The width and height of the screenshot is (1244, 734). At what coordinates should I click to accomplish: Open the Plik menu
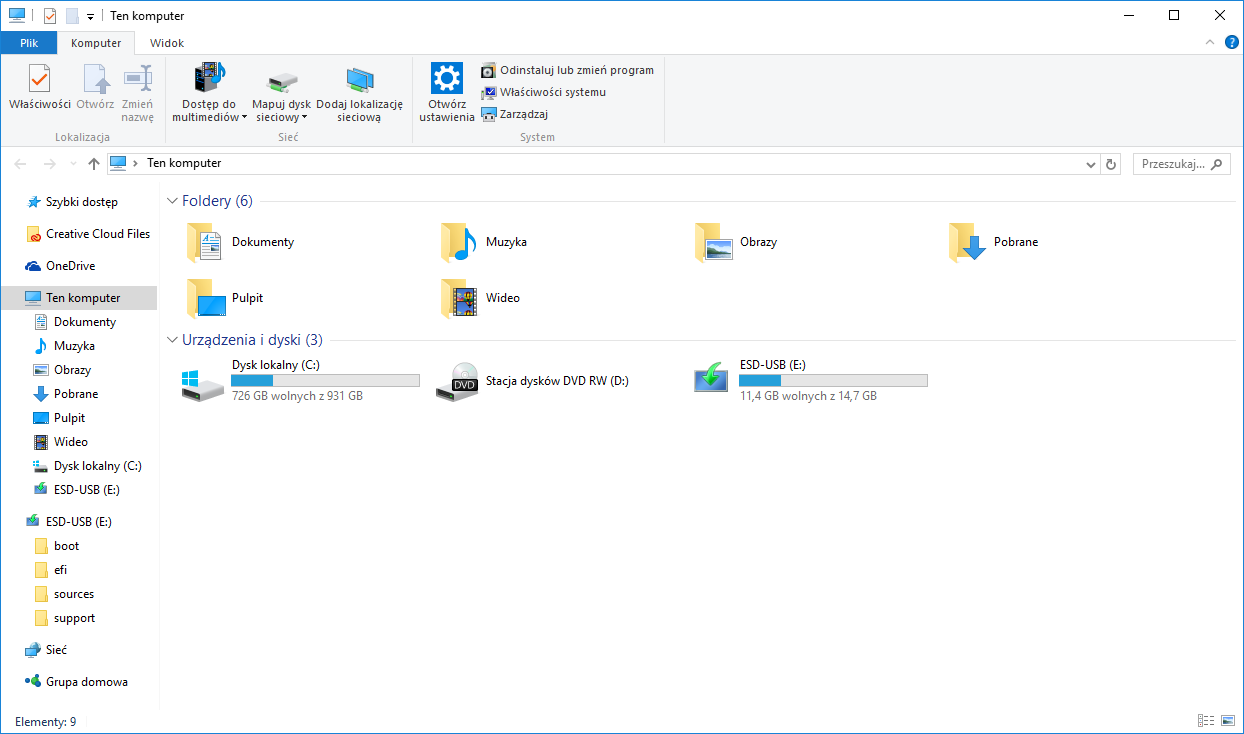[x=29, y=43]
